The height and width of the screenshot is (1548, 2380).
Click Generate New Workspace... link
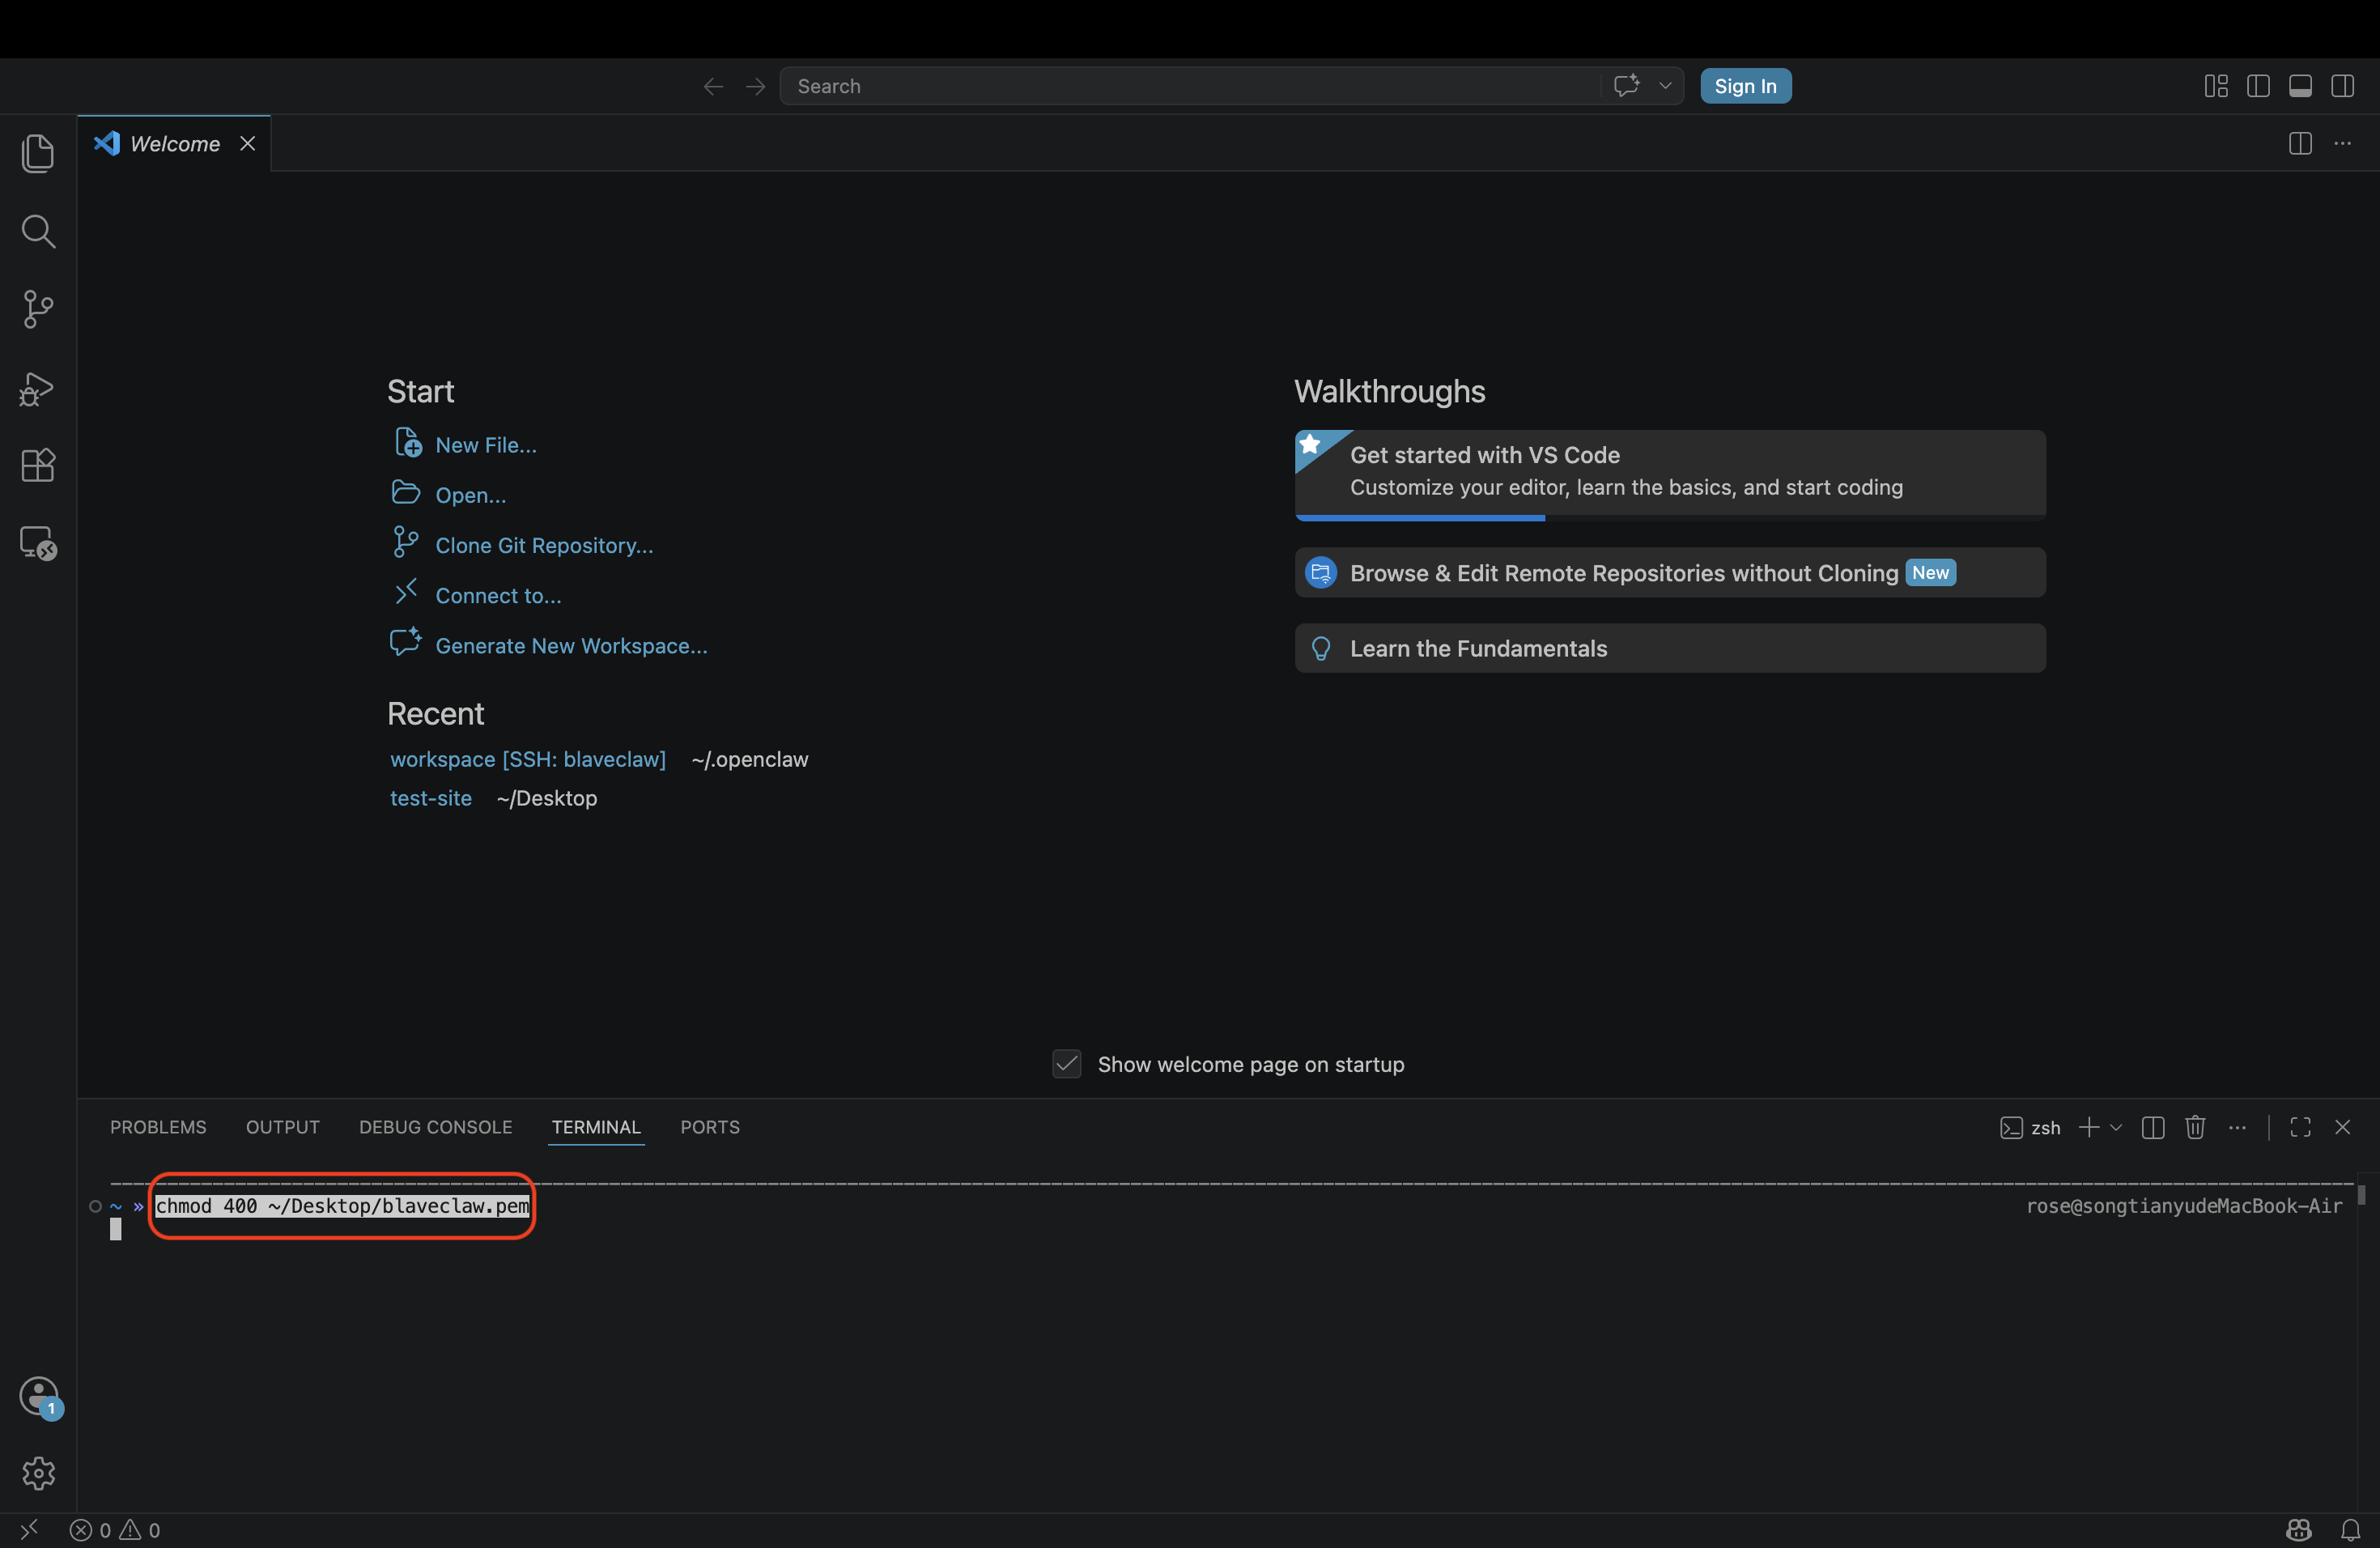[571, 645]
